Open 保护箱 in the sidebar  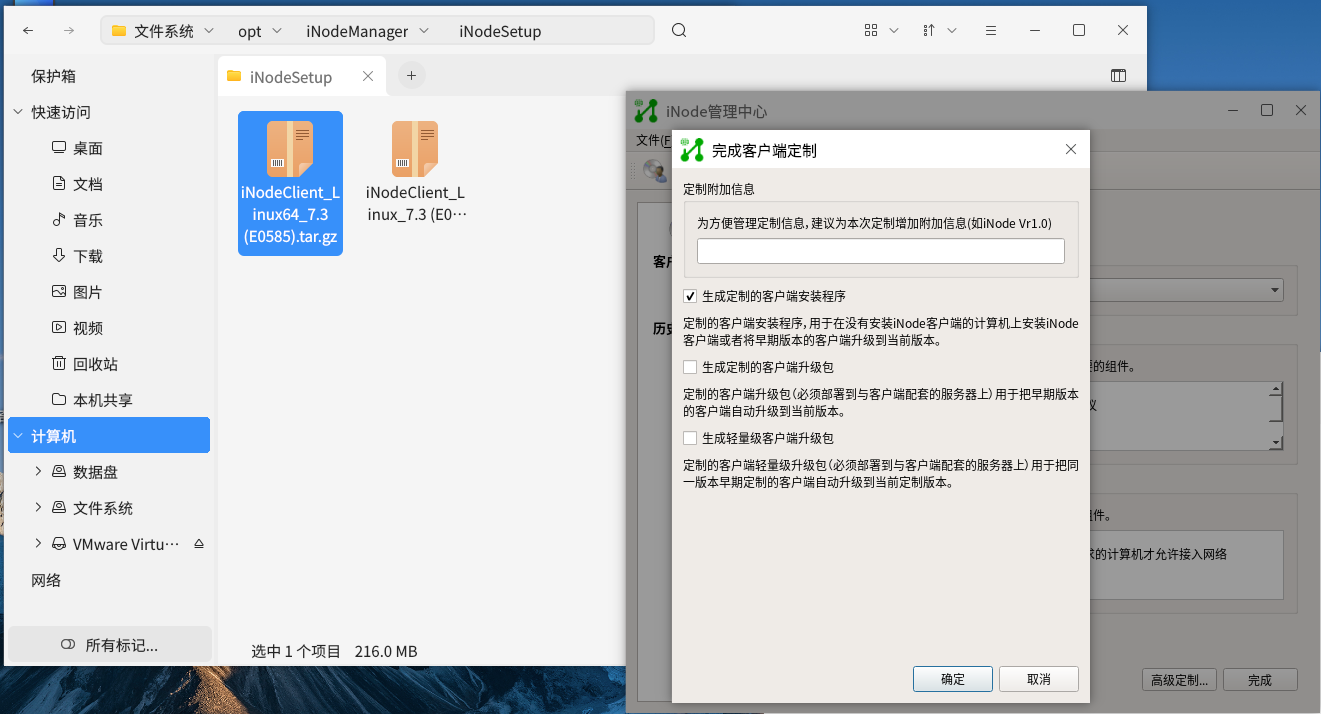pyautogui.click(x=54, y=76)
